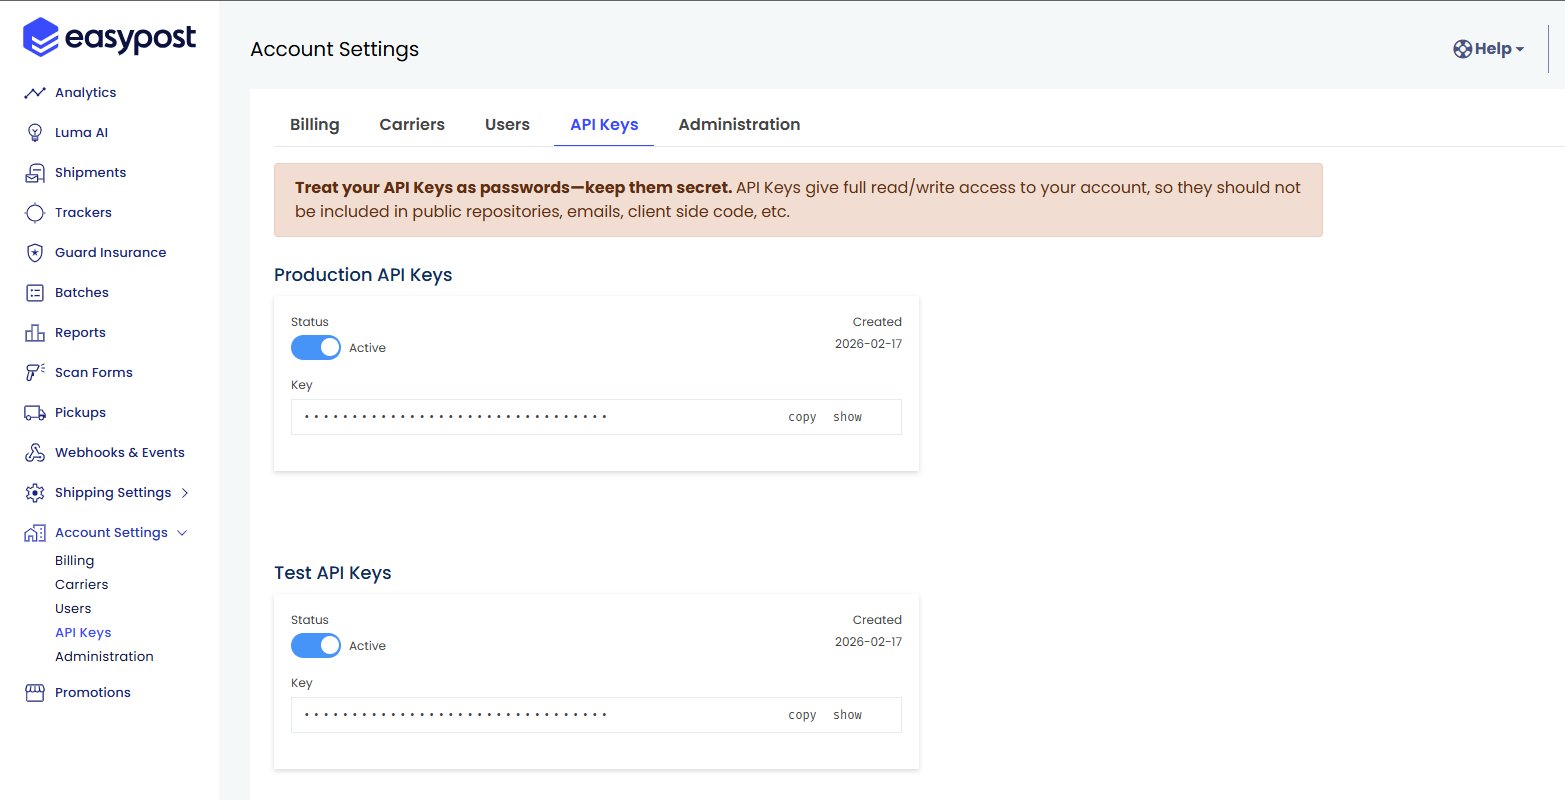1565x800 pixels.
Task: Switch to the Carriers tab
Action: pos(412,124)
